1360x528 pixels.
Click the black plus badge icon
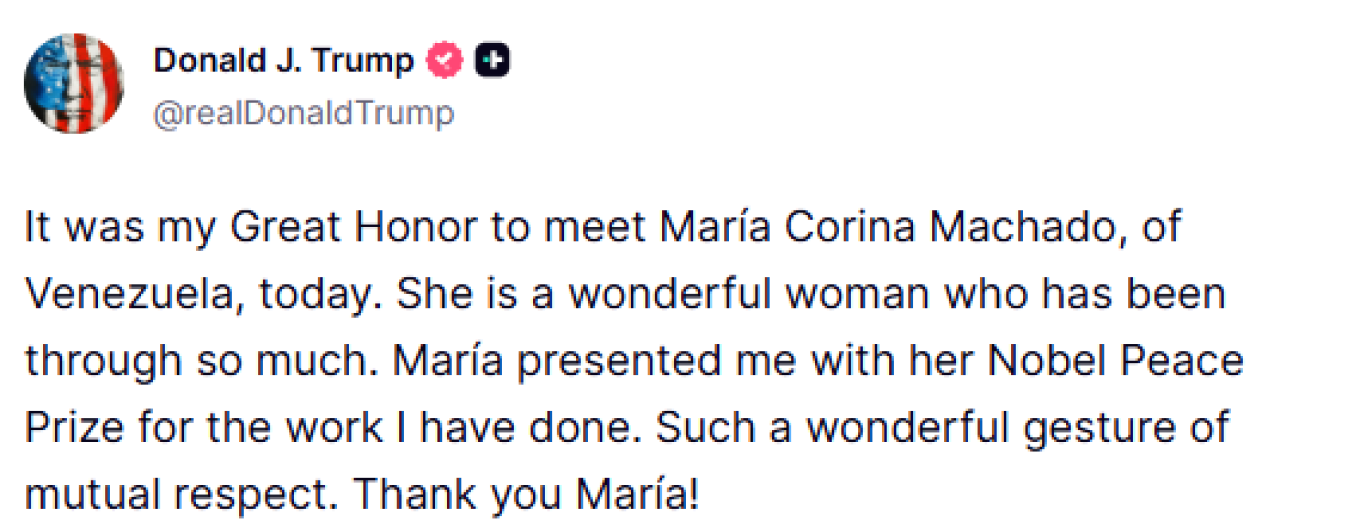[x=491, y=62]
